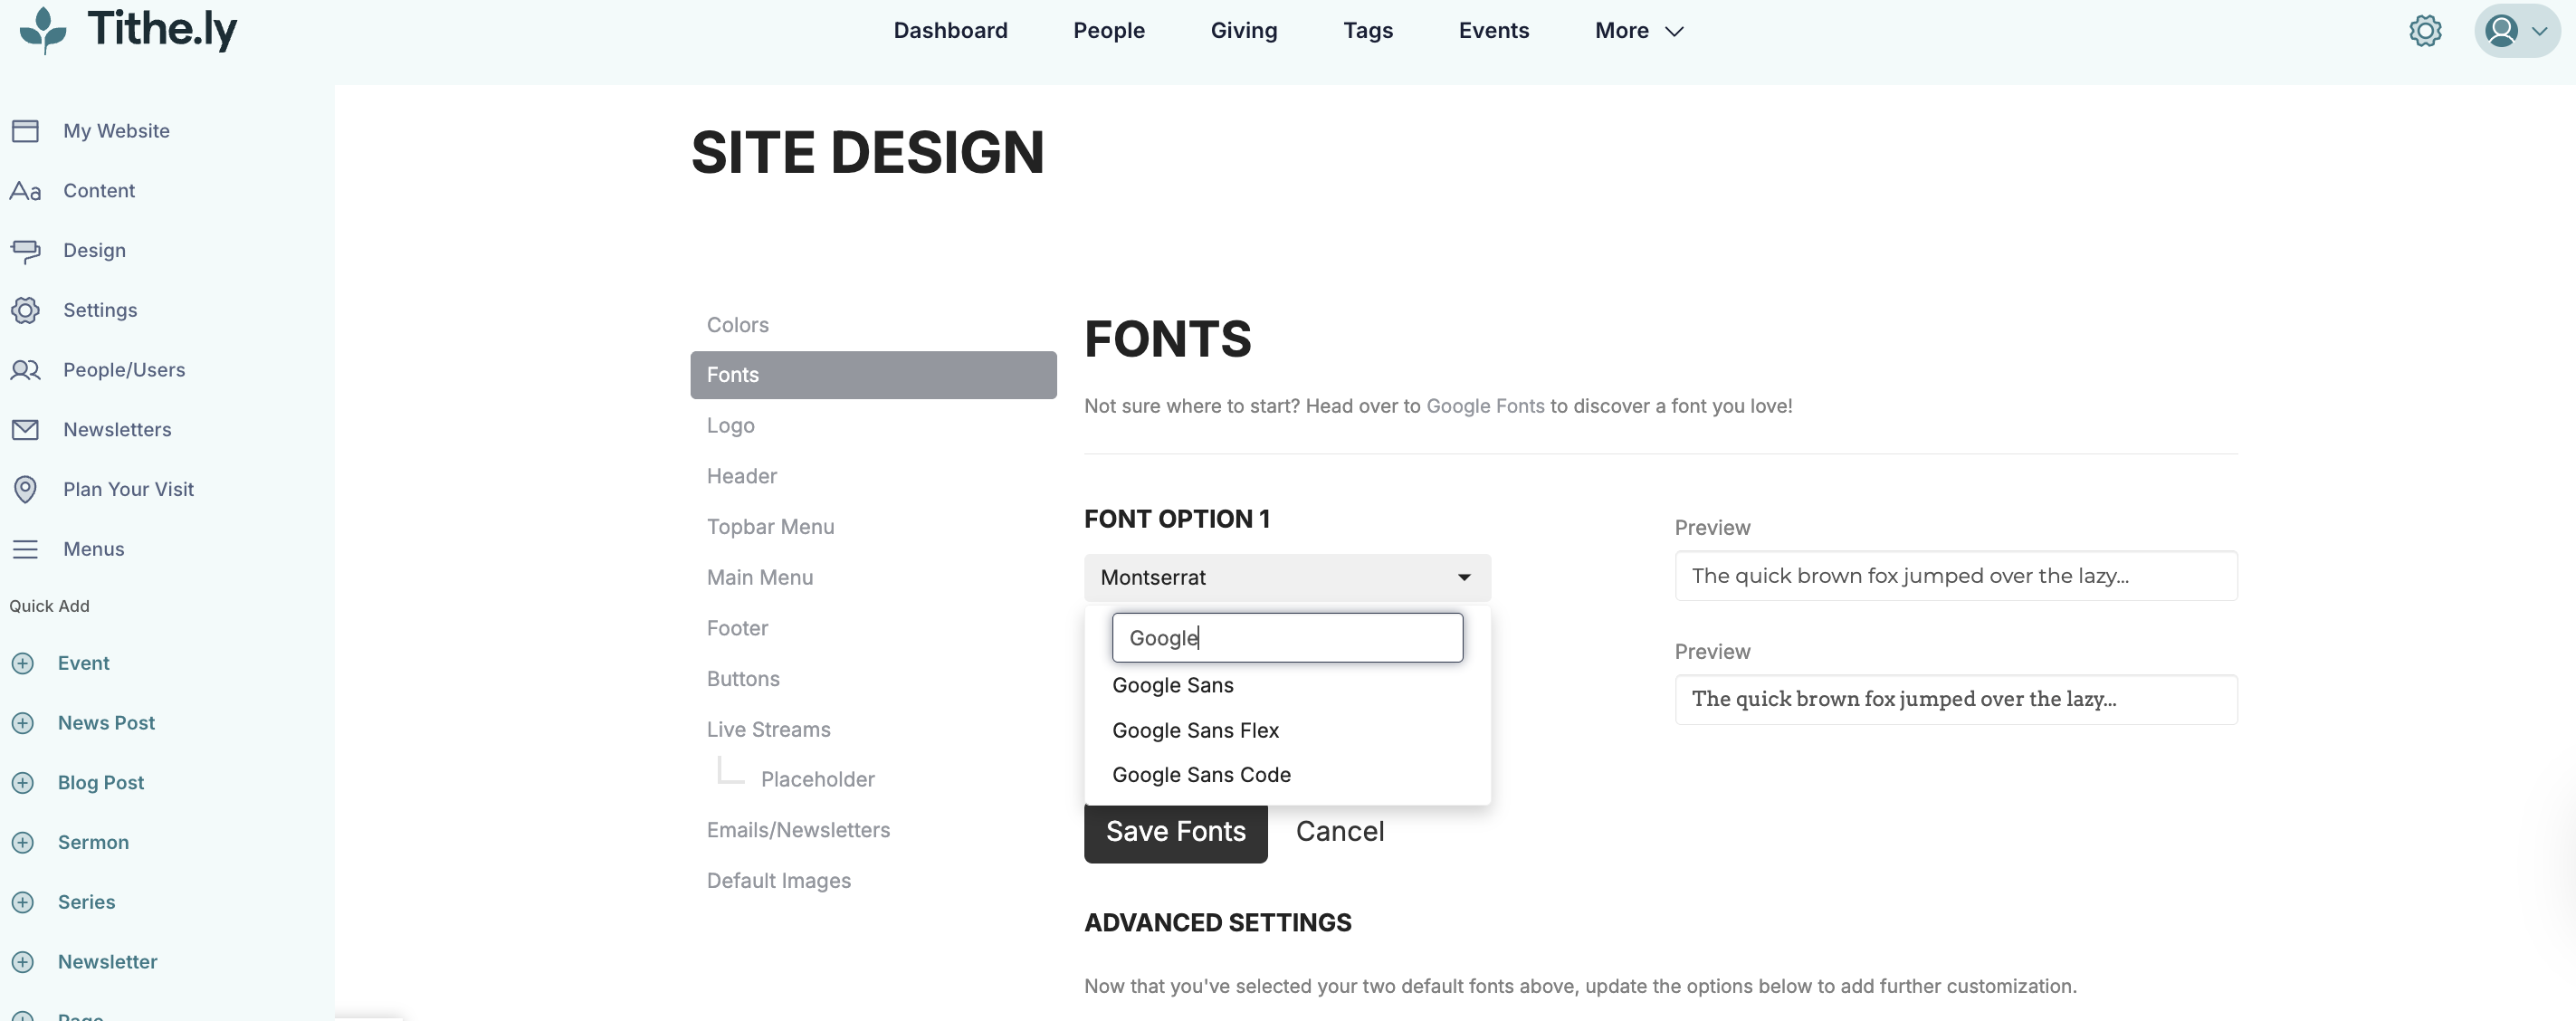Click the Content Aa icon

click(25, 191)
